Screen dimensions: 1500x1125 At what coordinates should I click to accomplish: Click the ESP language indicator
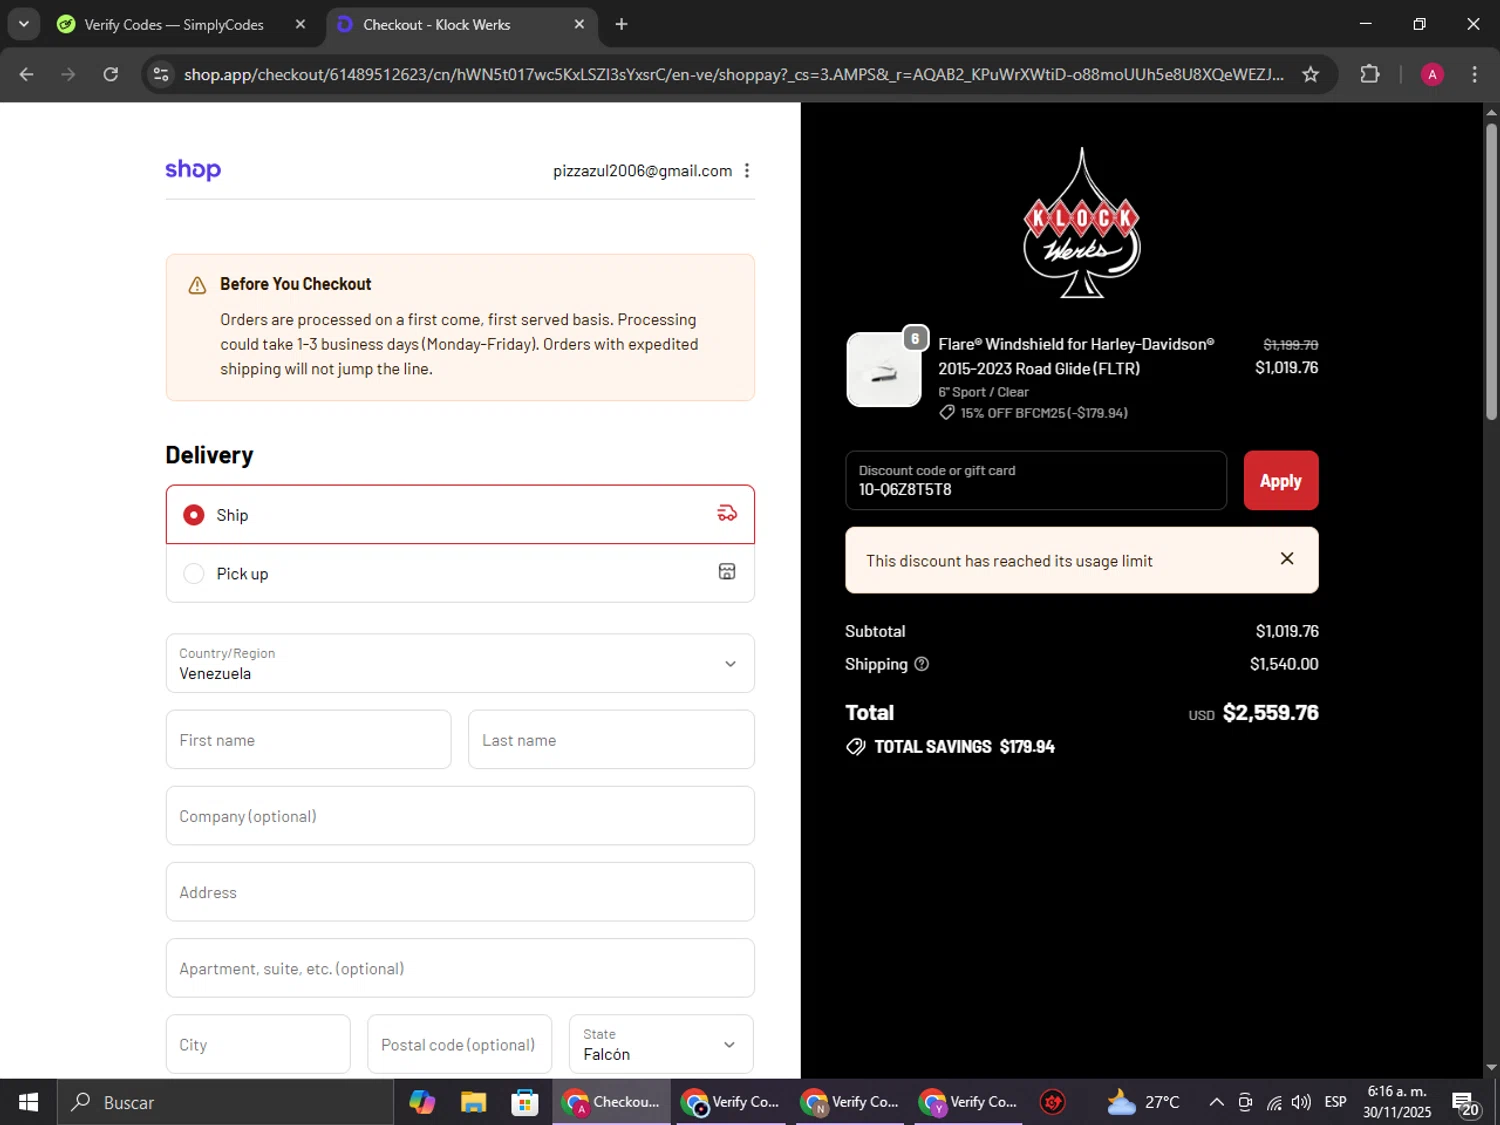1335,1102
